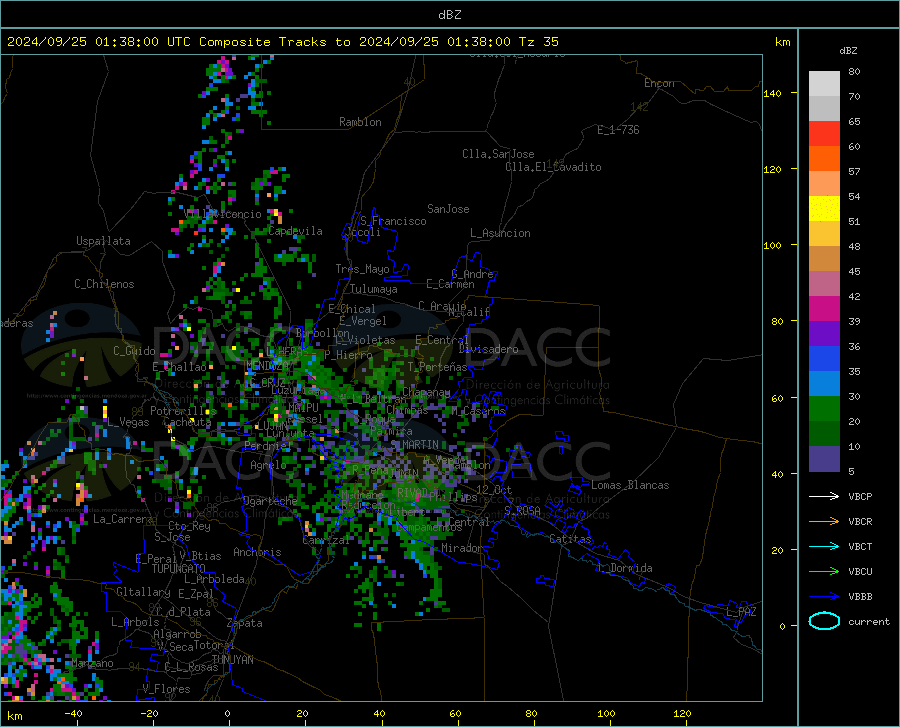This screenshot has height=727, width=900.
Task: Click the 'Ramblon' map label
Action: [x=360, y=122]
